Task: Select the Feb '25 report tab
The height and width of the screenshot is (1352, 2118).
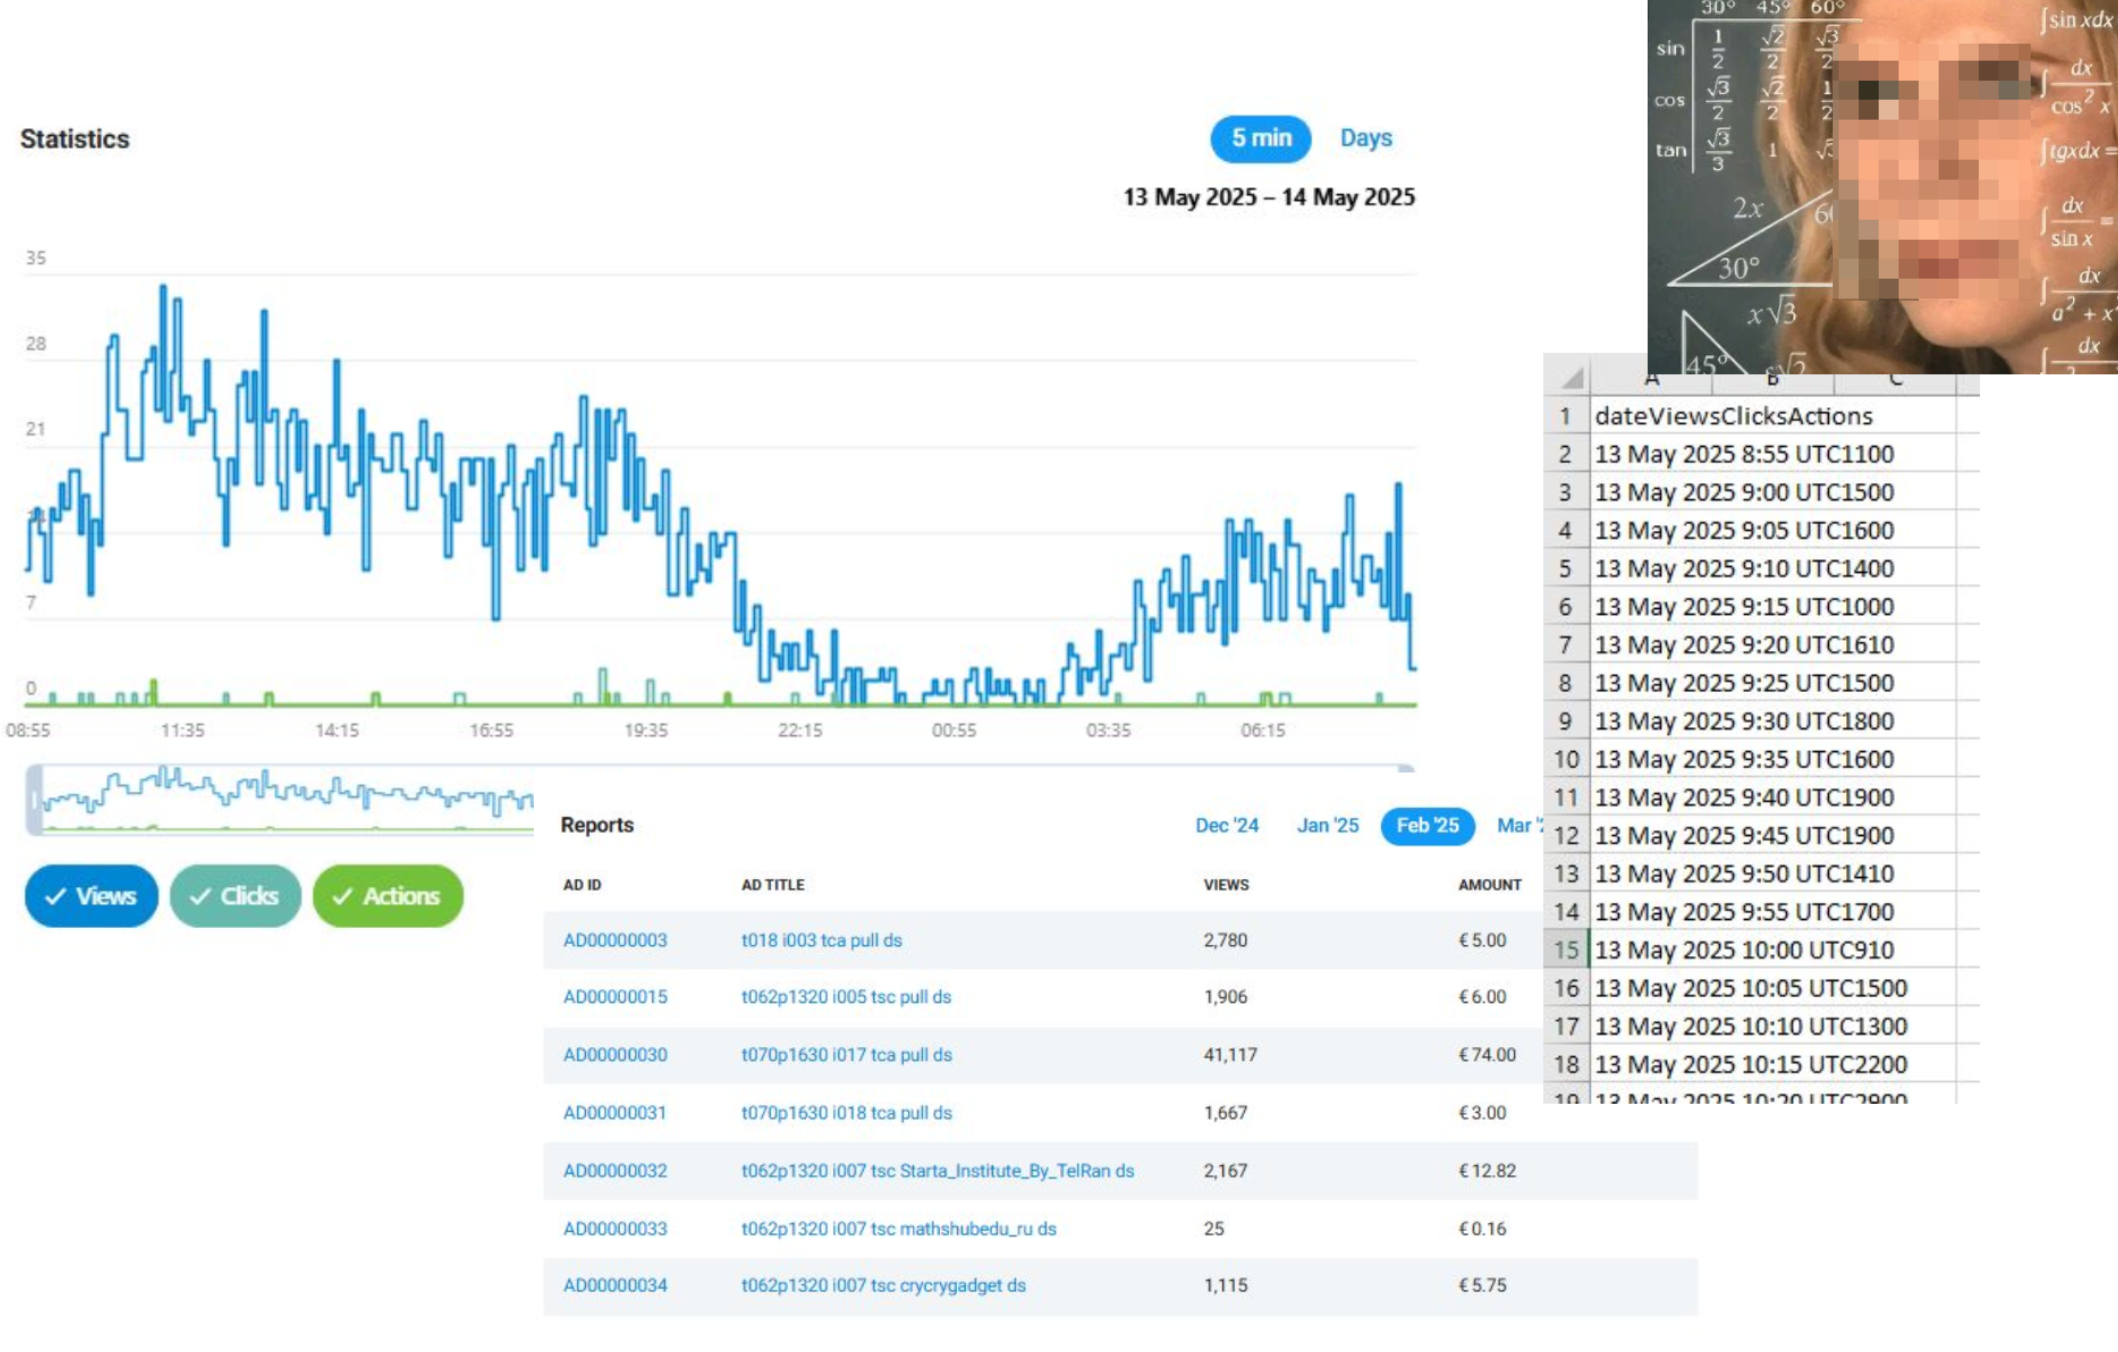Action: tap(1427, 825)
